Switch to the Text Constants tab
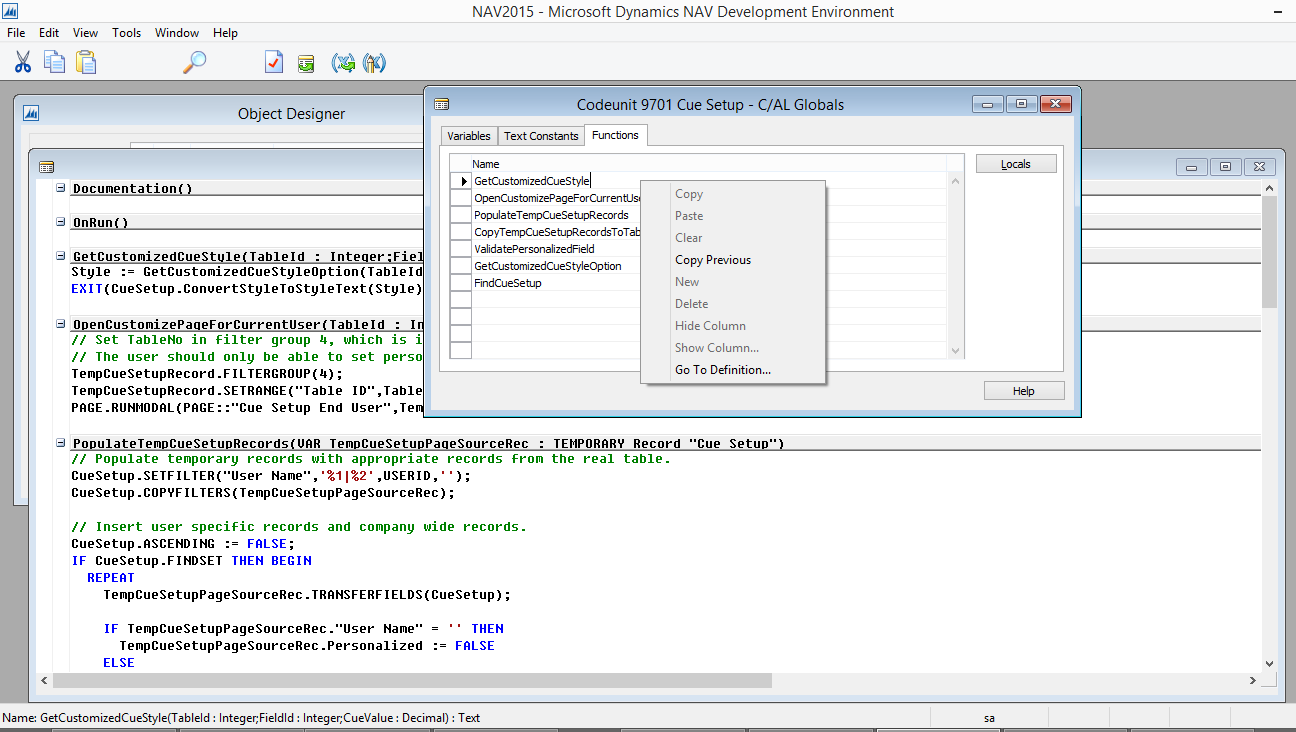Viewport: 1296px width, 732px height. pos(541,136)
